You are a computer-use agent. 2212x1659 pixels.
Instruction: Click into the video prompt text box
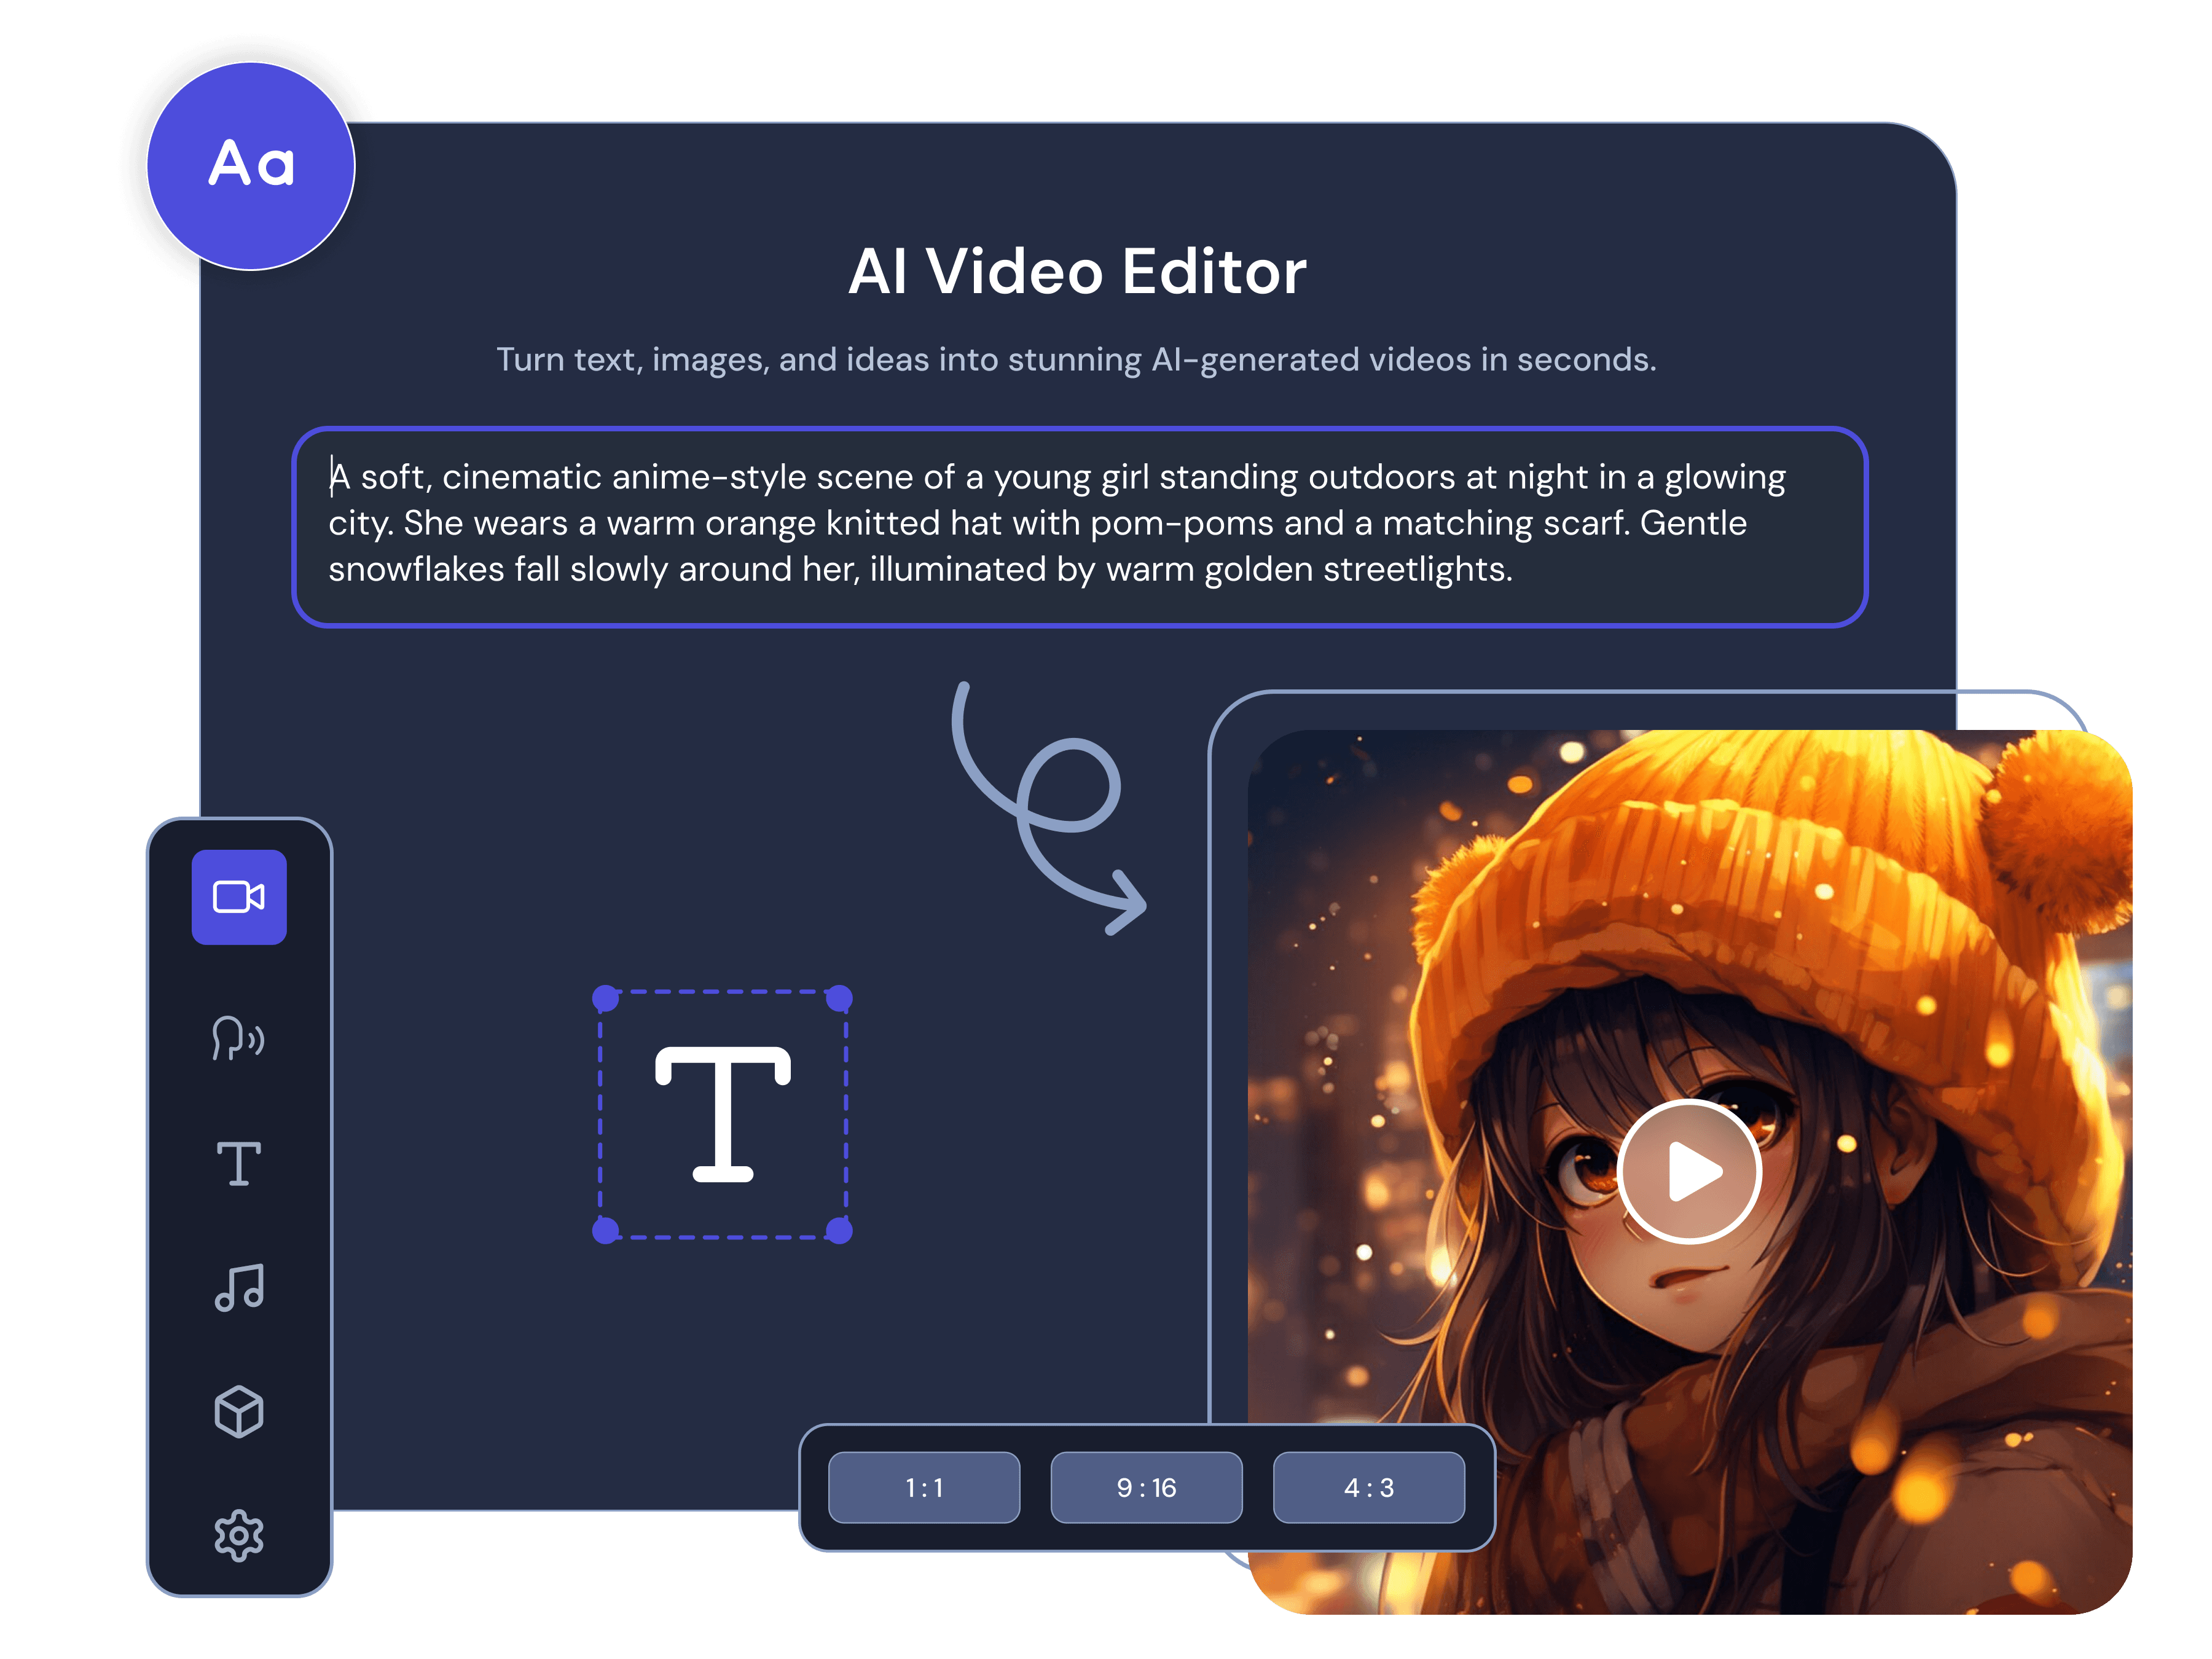(1080, 527)
